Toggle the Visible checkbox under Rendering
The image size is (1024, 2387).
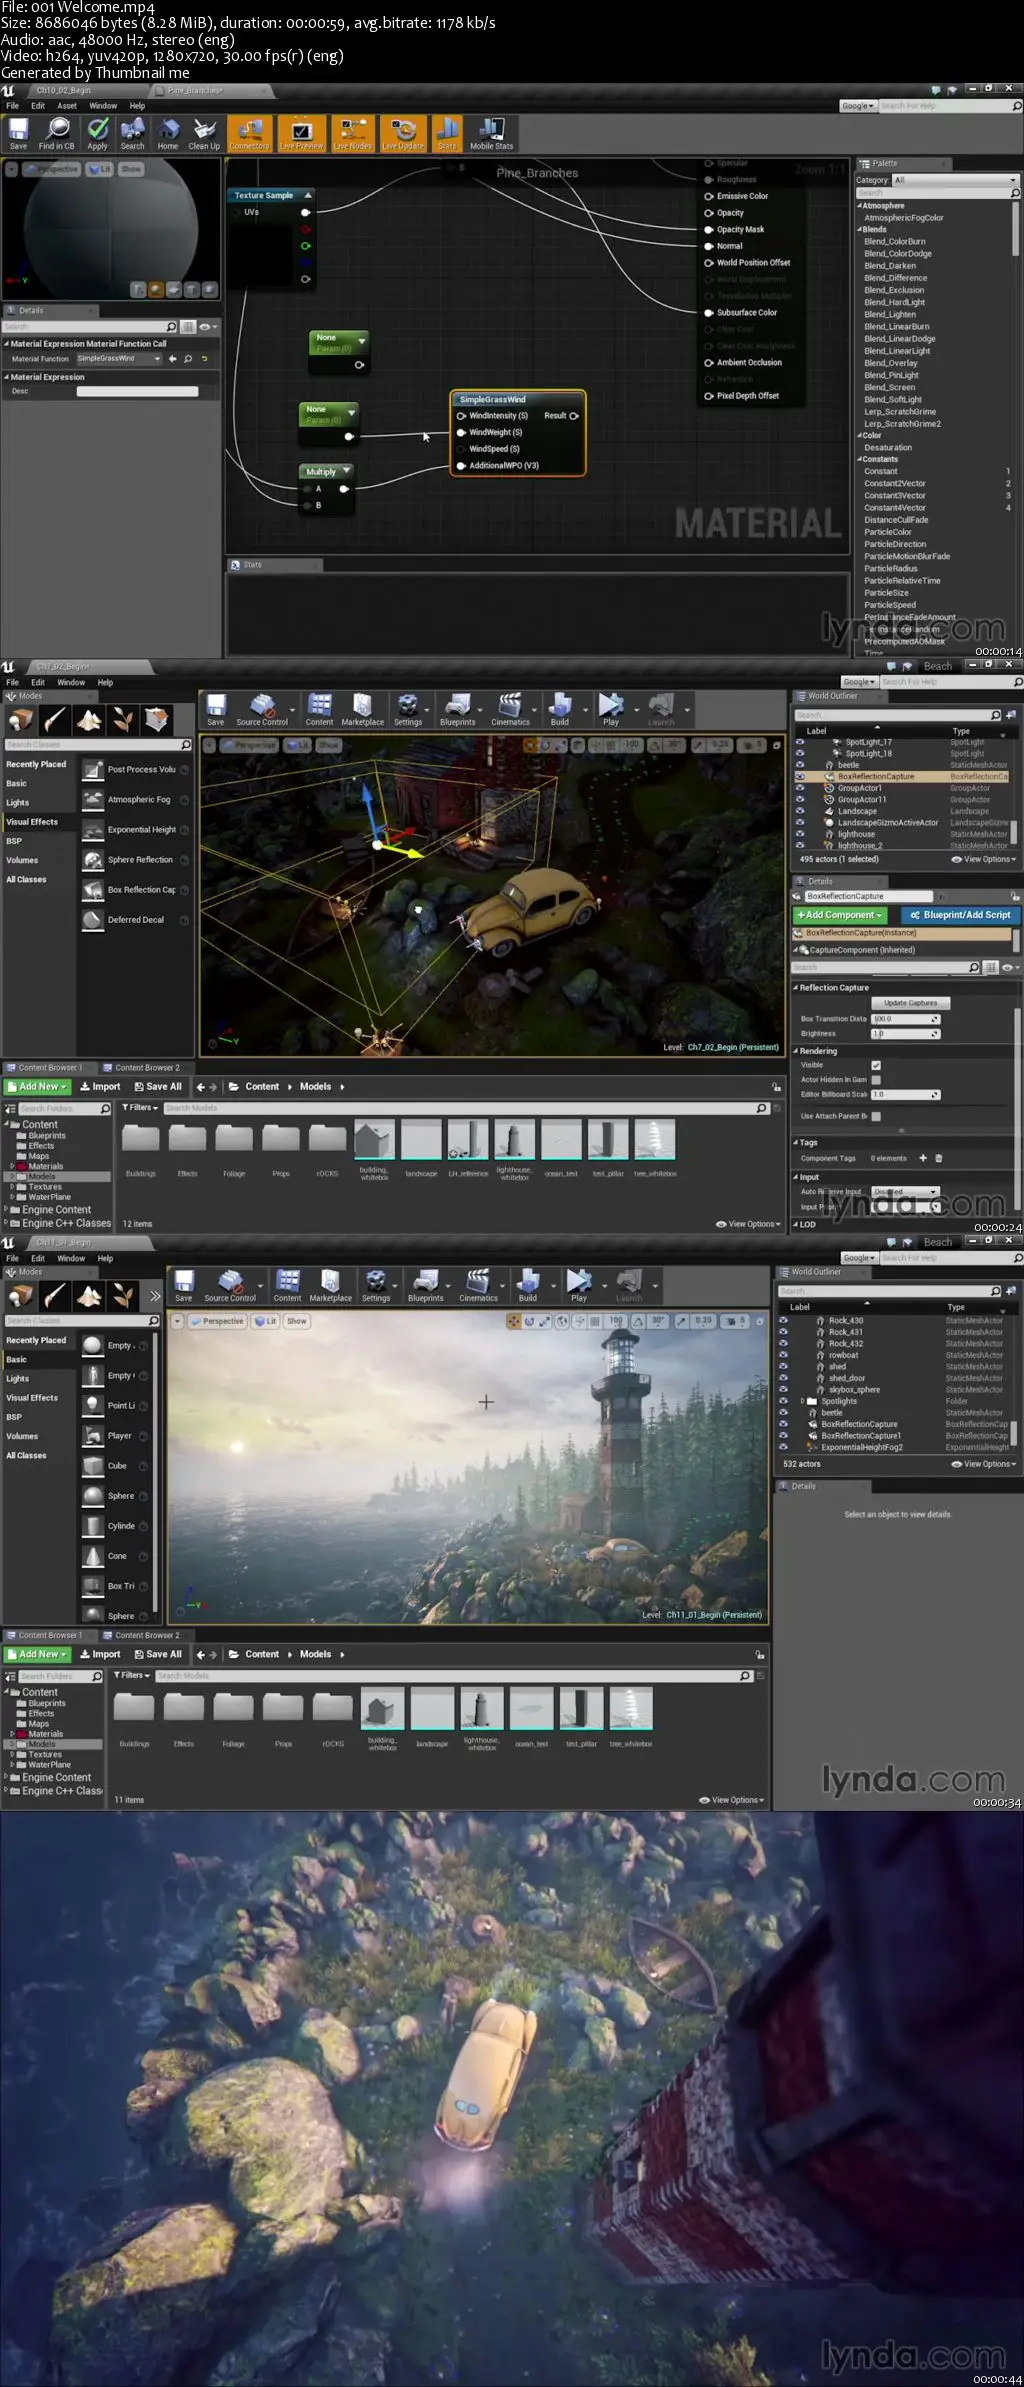click(x=876, y=1065)
